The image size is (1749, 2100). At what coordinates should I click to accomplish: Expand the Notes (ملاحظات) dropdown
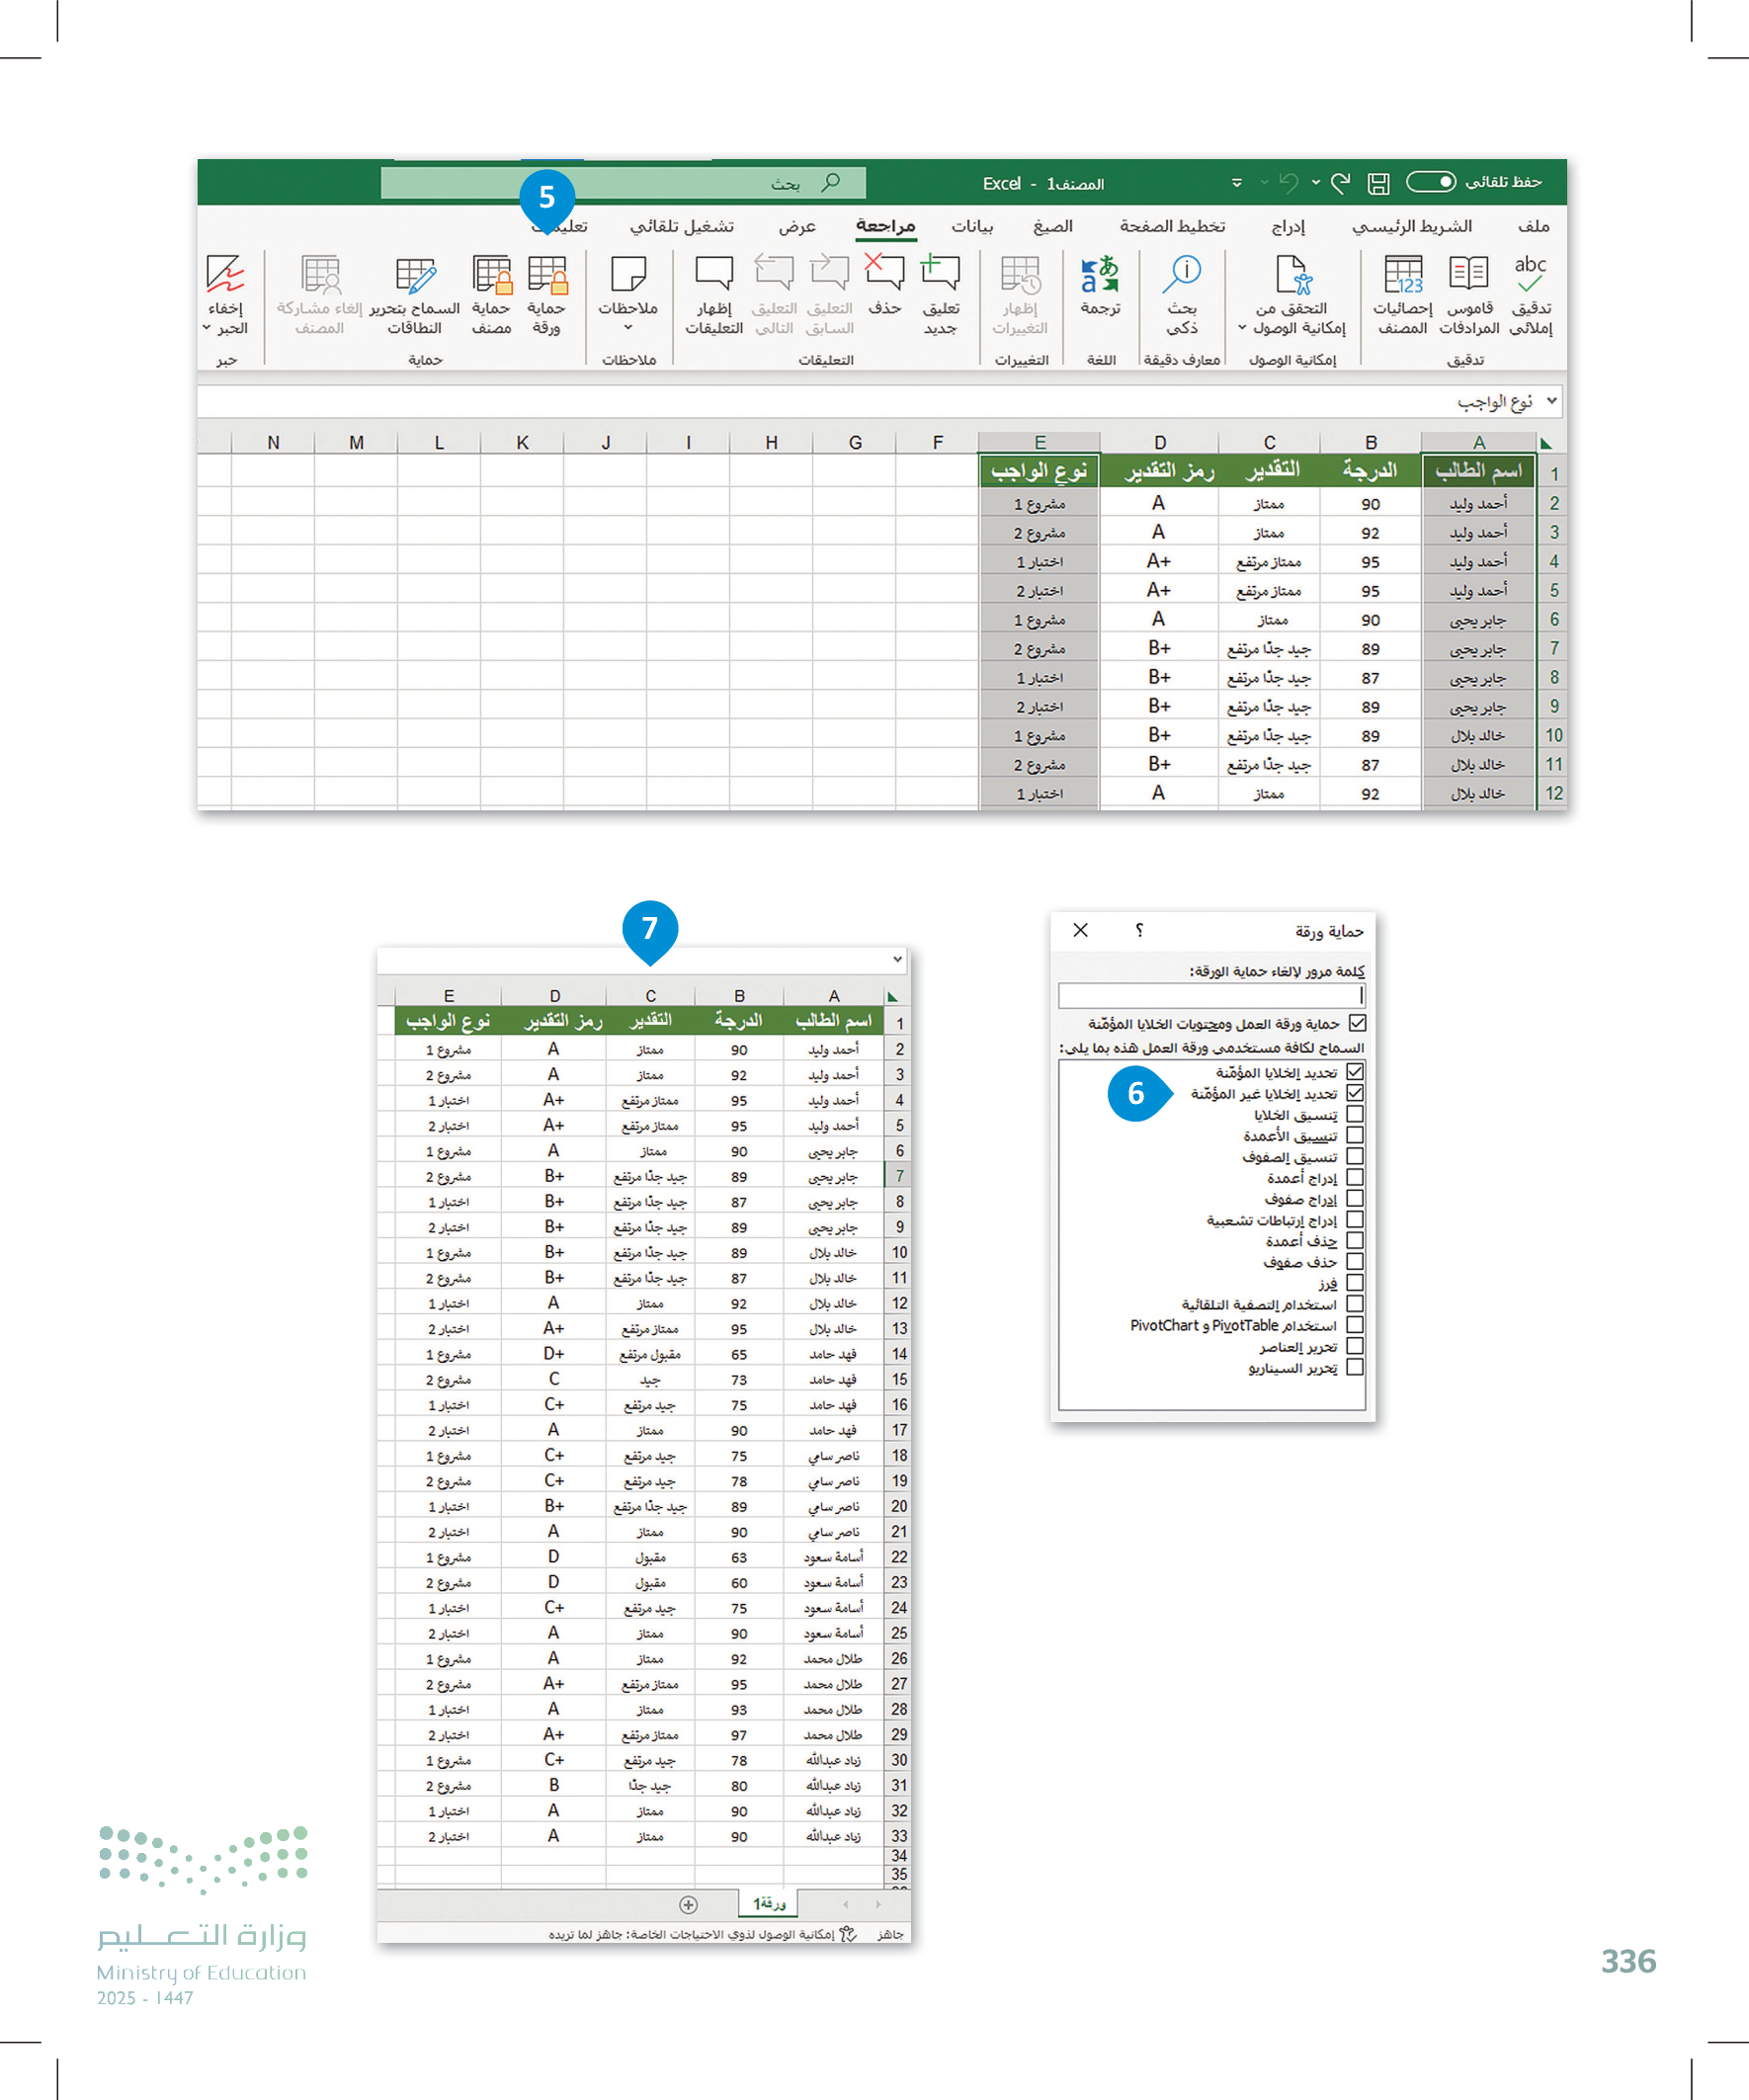(628, 328)
